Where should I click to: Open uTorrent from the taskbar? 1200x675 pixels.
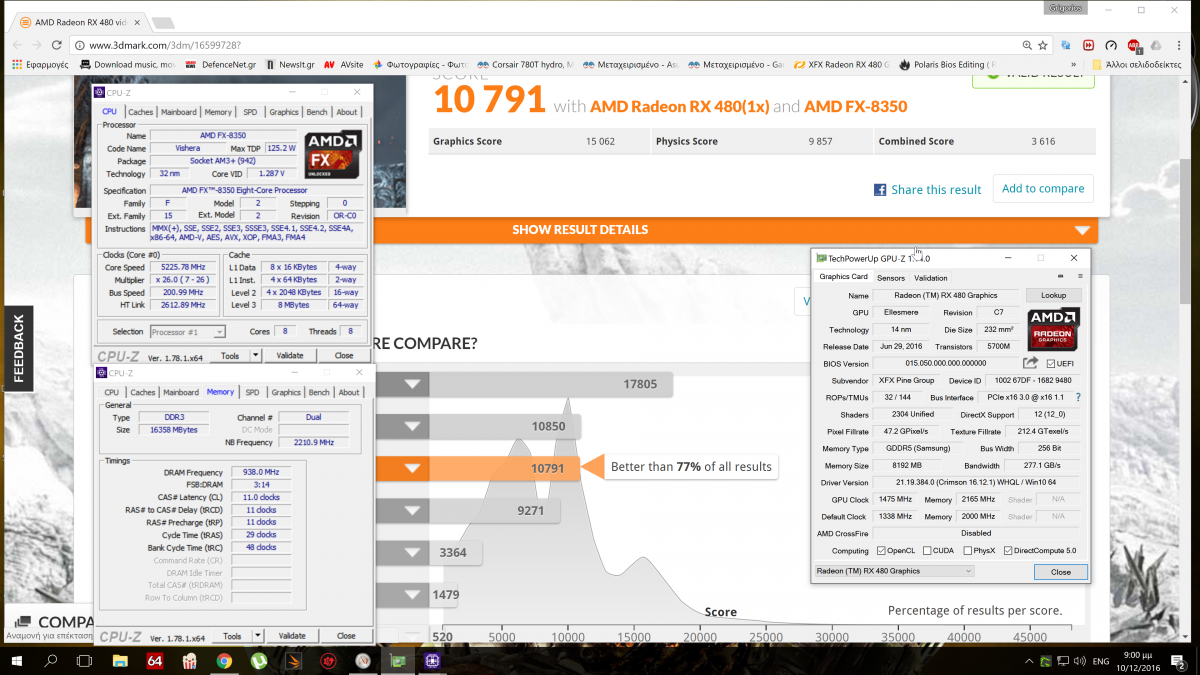click(258, 660)
